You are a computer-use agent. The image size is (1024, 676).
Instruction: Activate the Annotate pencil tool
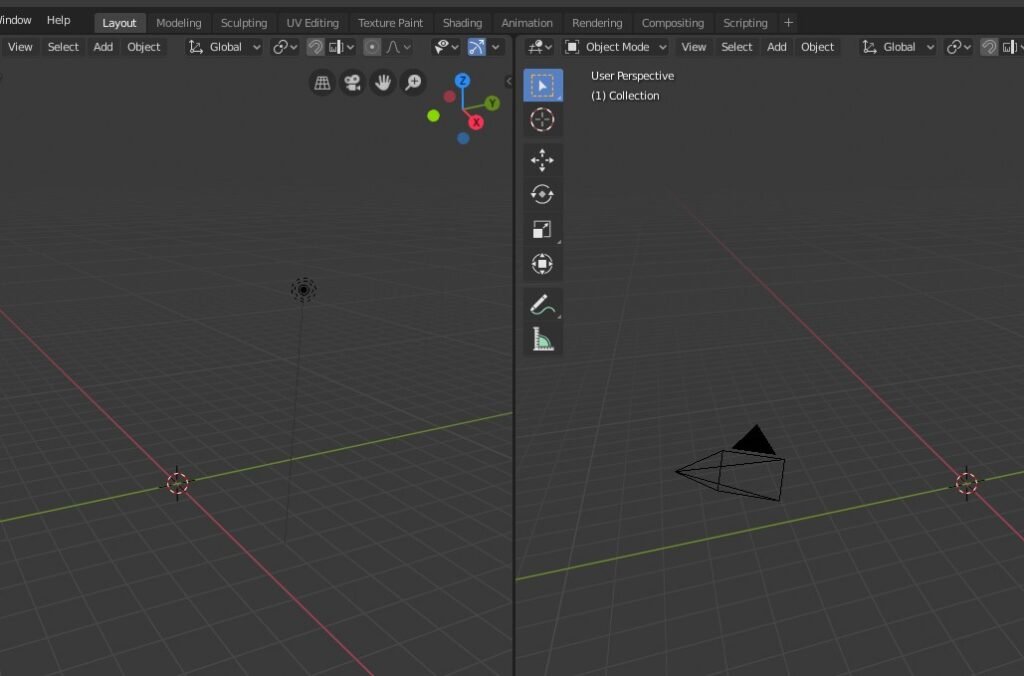[542, 305]
